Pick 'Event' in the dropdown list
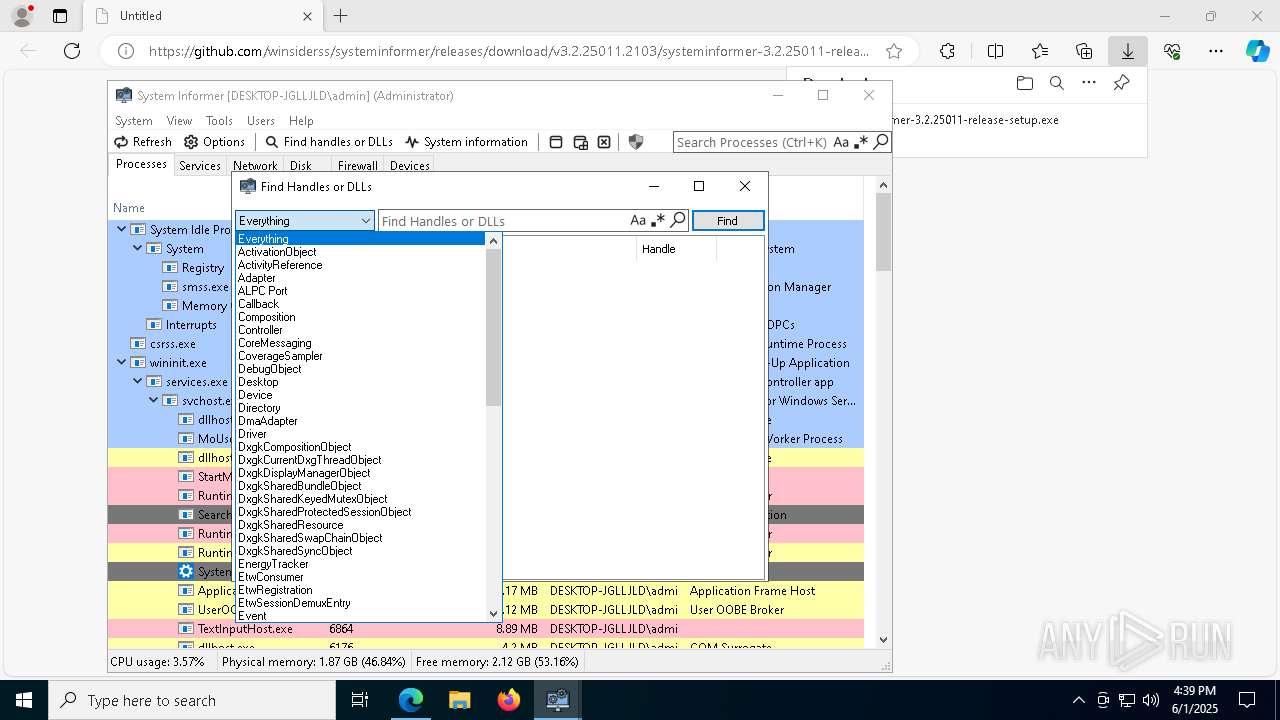 (360, 616)
